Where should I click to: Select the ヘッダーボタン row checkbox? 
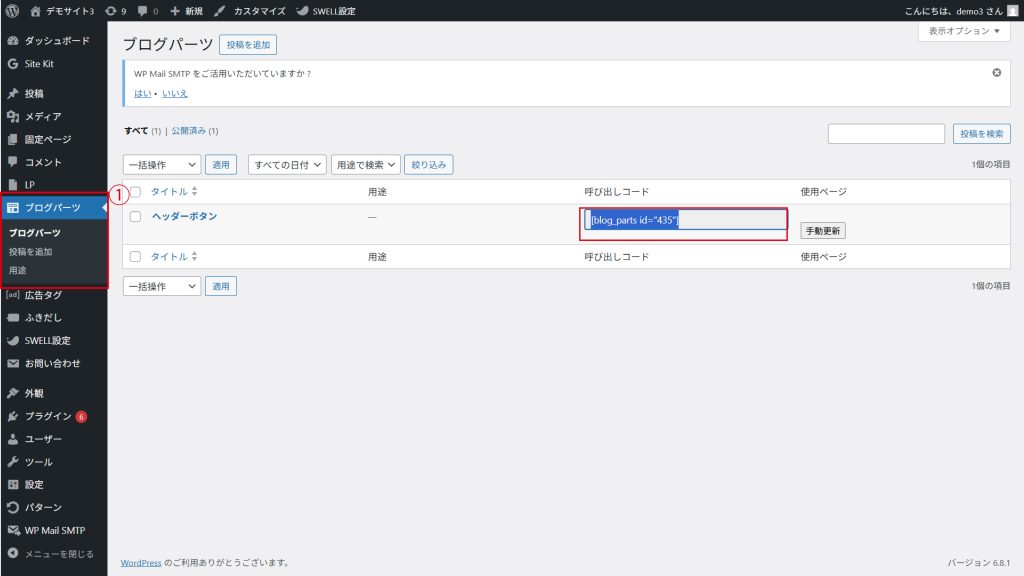pyautogui.click(x=136, y=217)
